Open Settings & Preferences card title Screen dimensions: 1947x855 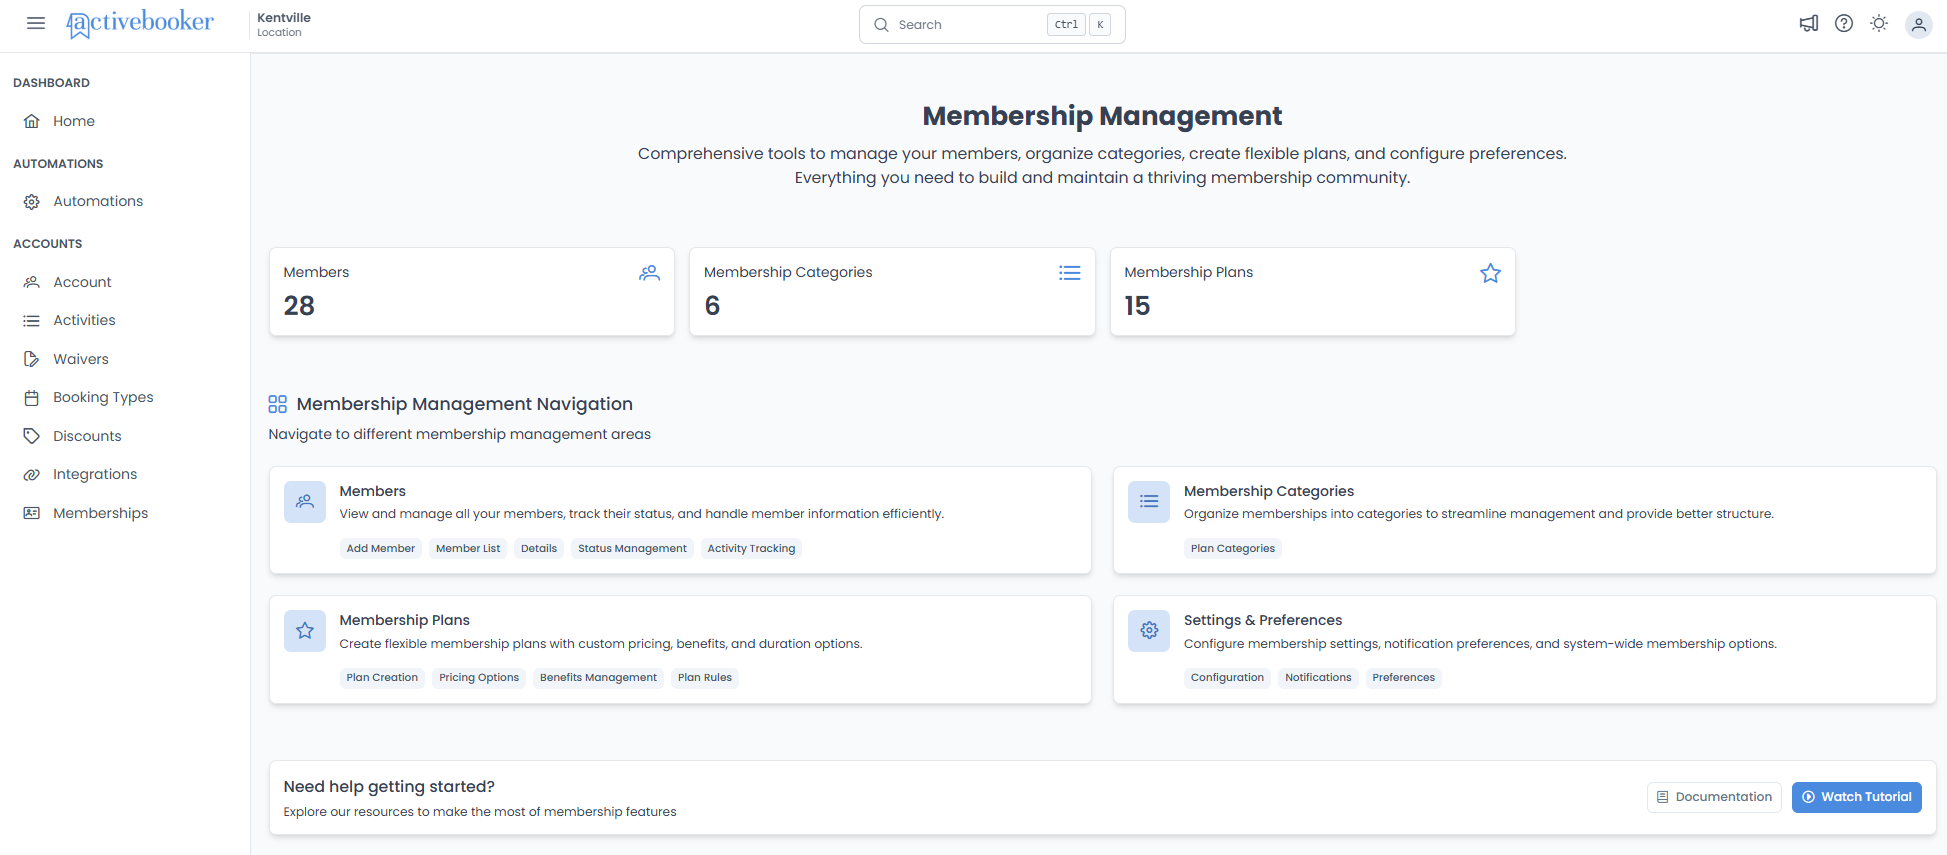pos(1263,620)
